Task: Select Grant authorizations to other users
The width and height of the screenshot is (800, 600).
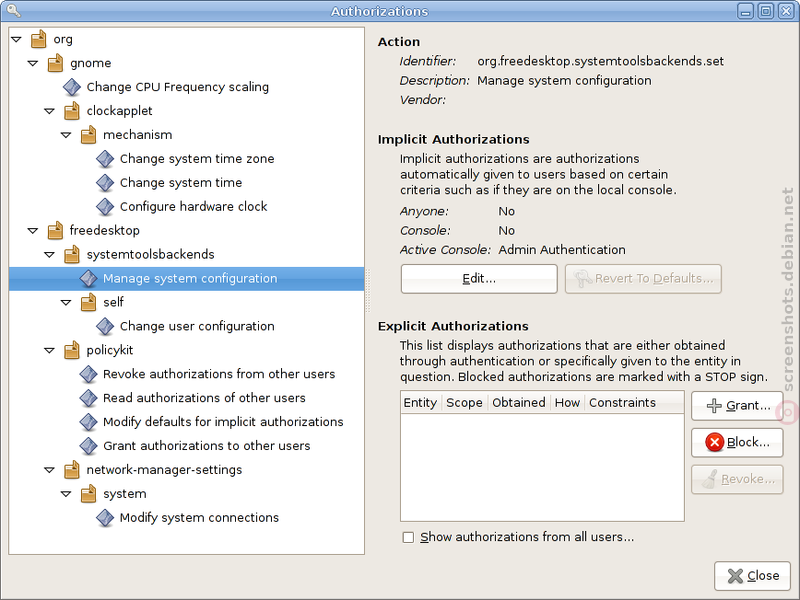Action: [x=207, y=446]
